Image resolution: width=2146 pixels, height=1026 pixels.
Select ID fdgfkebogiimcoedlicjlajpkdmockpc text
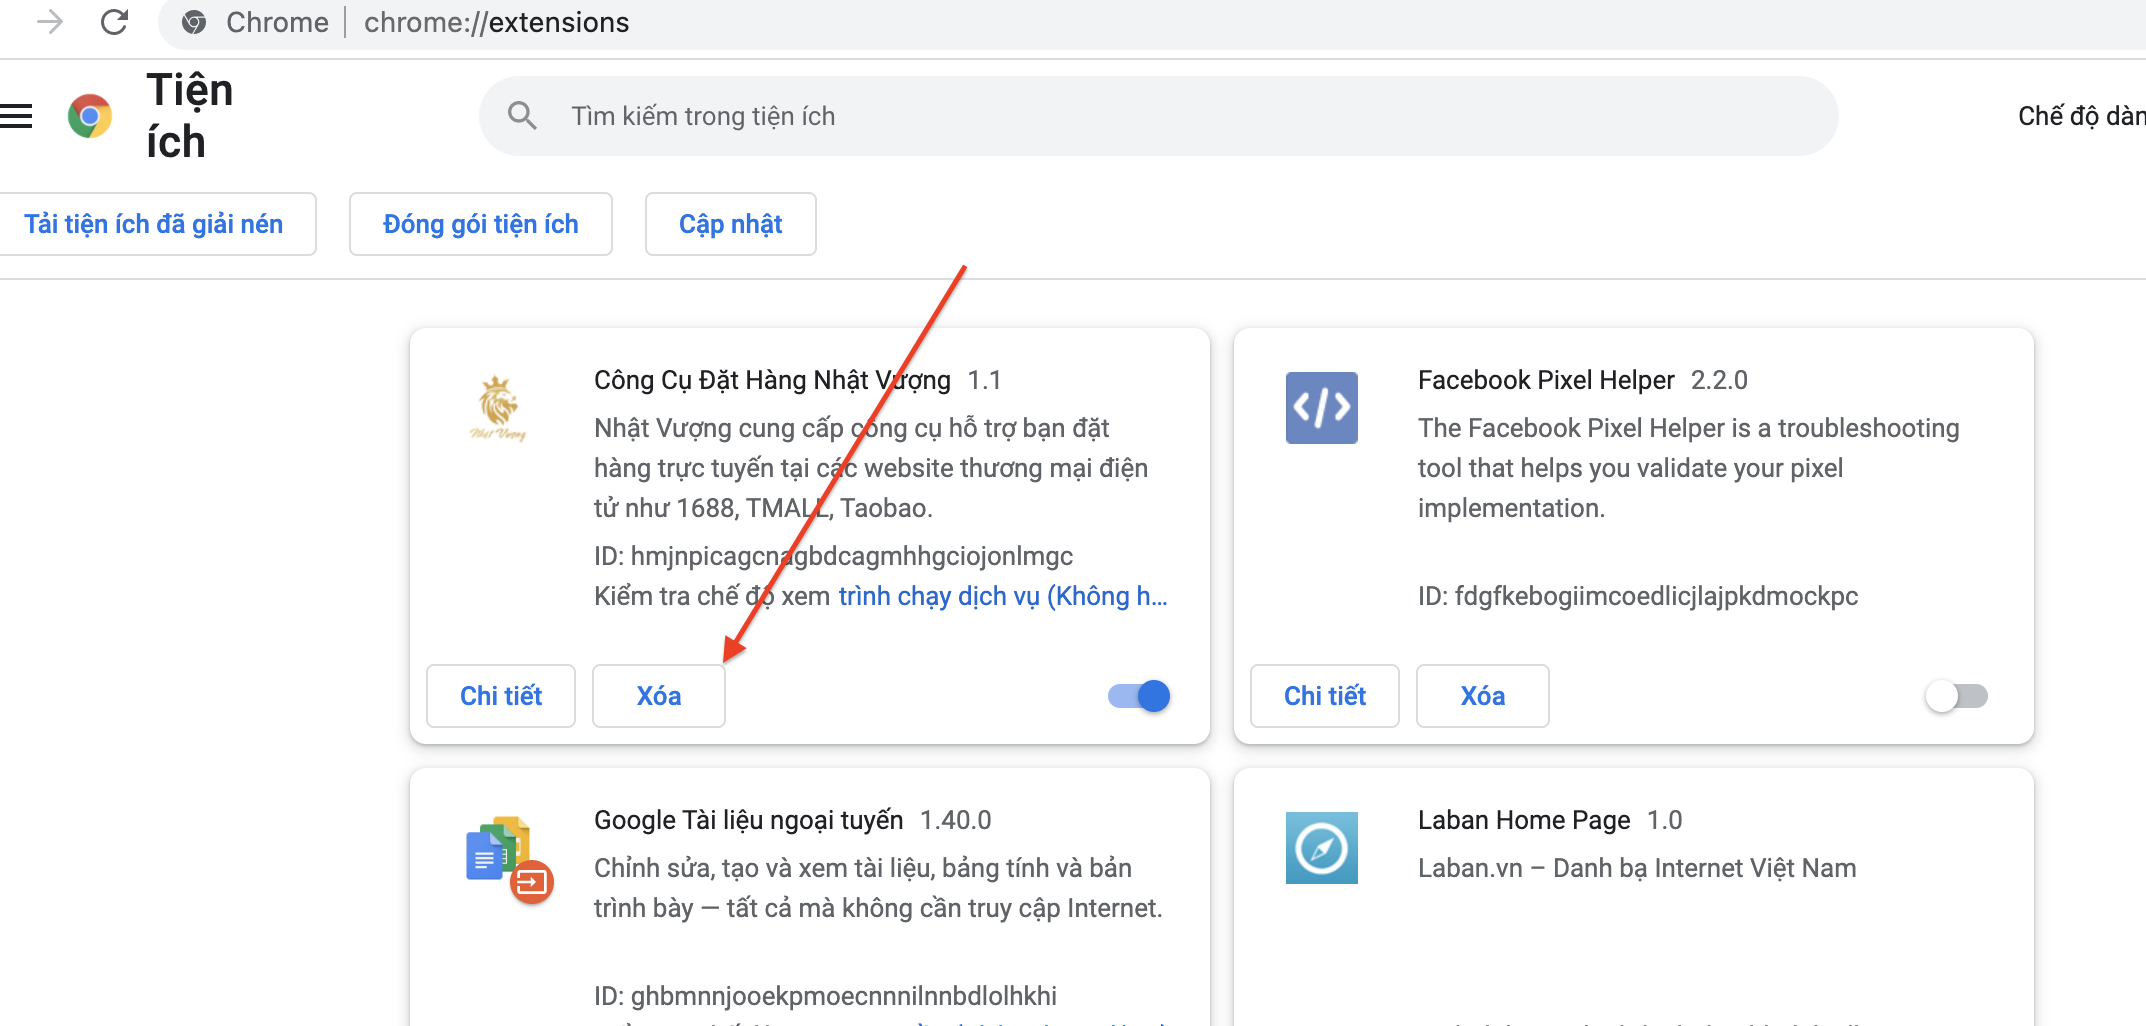(1638, 596)
